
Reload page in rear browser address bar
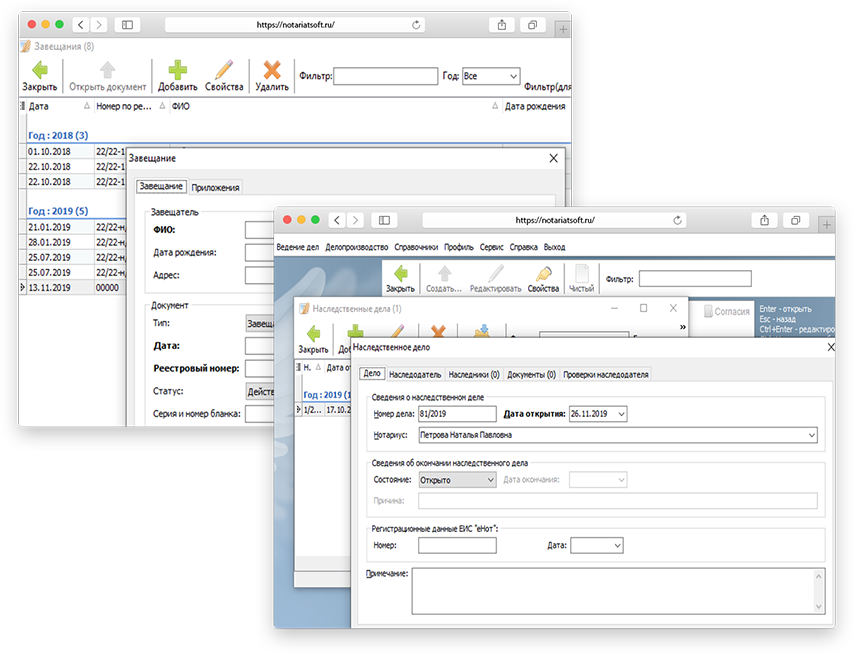[416, 25]
